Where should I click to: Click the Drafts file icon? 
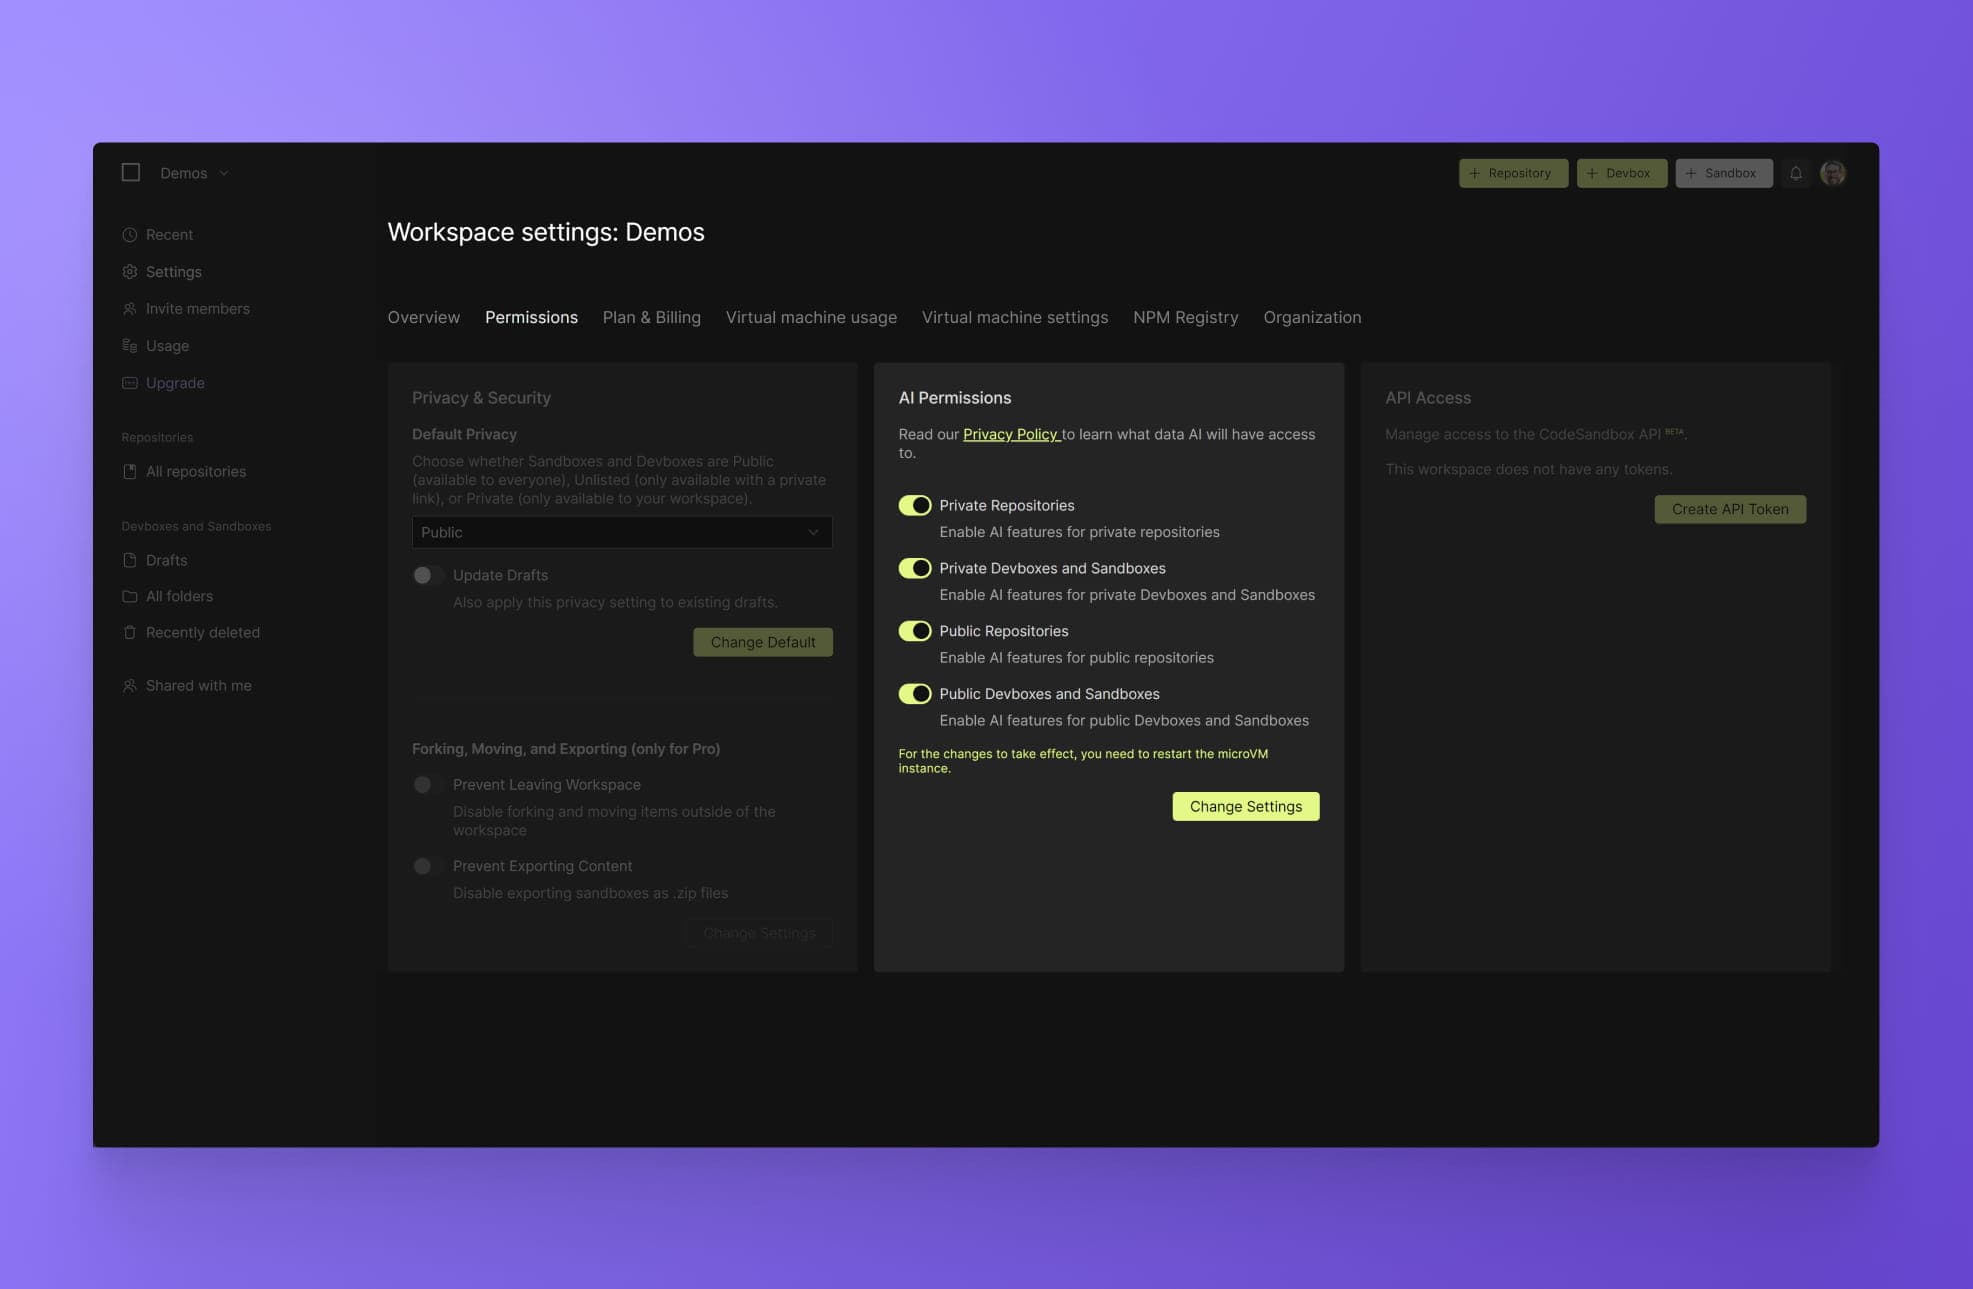coord(130,561)
